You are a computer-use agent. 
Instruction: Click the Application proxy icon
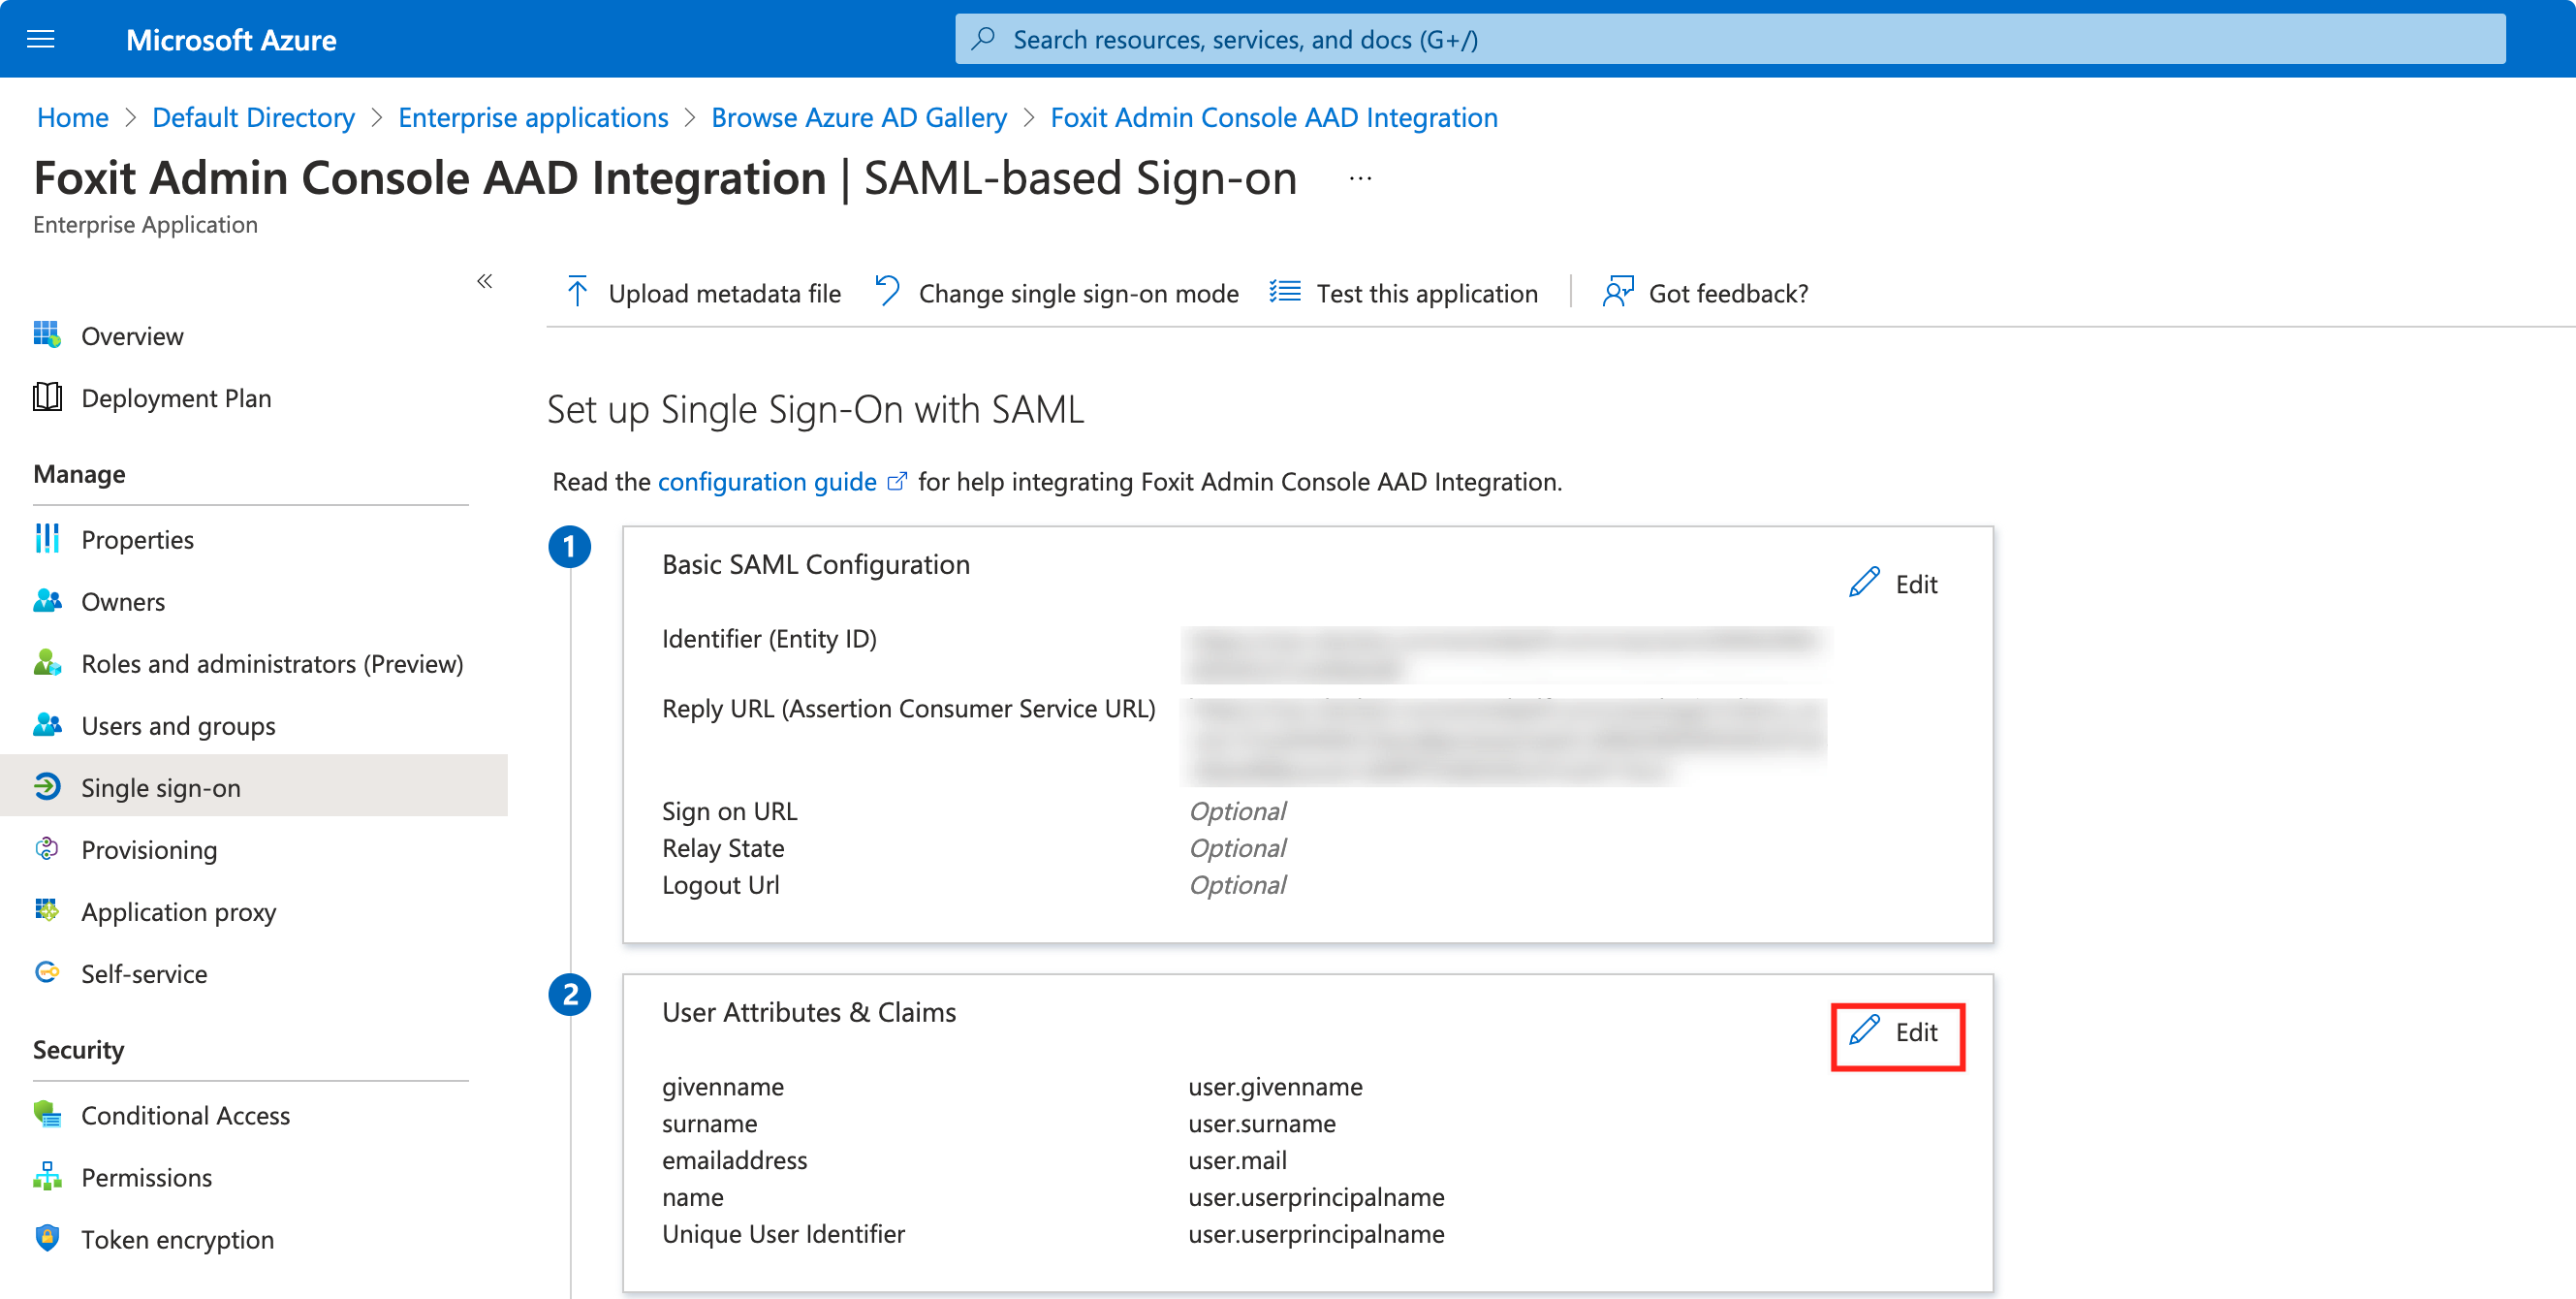[47, 911]
